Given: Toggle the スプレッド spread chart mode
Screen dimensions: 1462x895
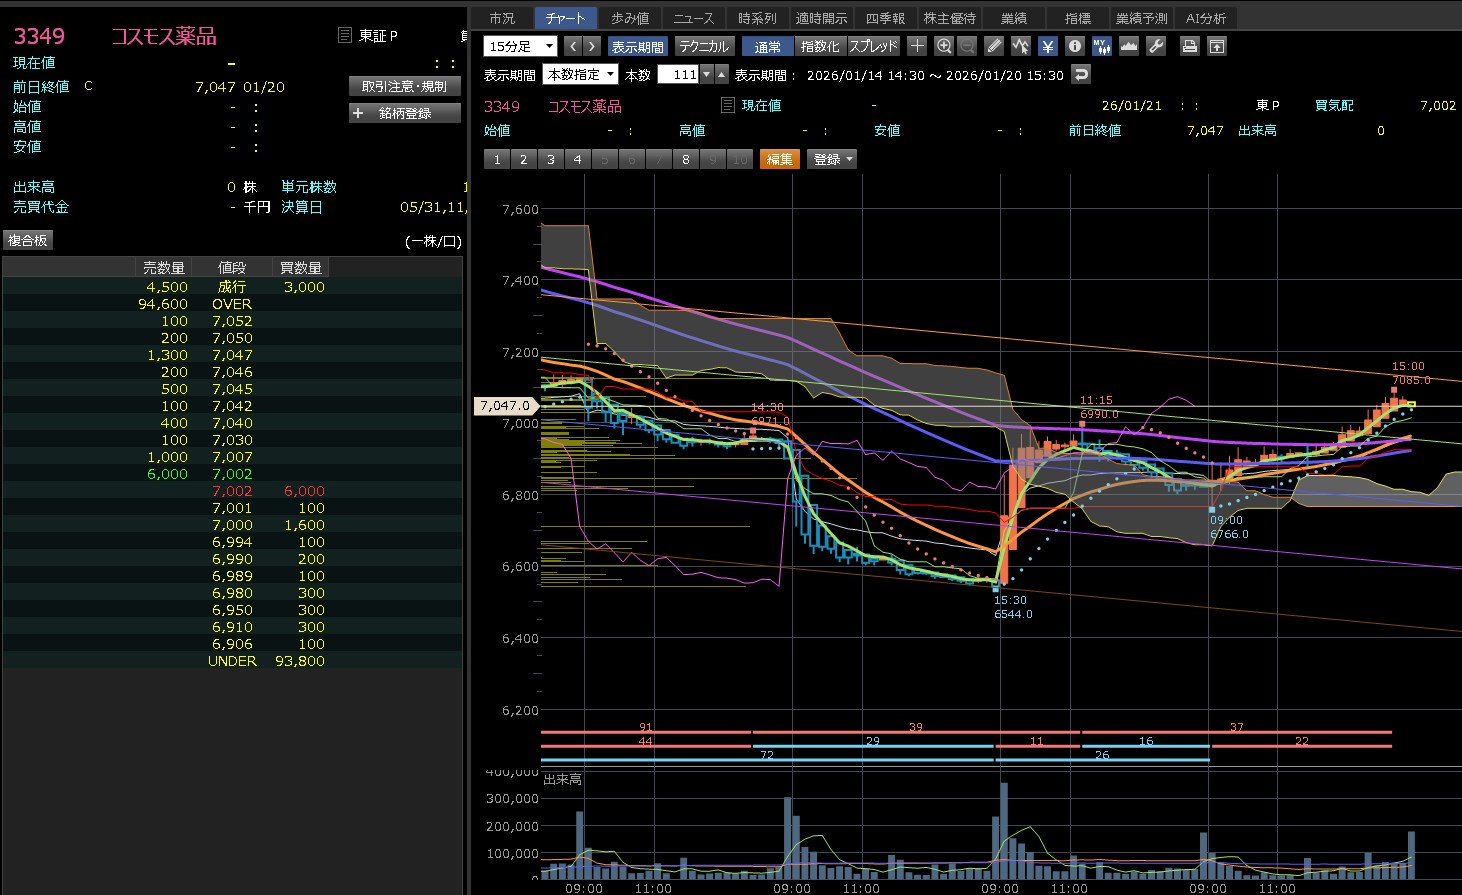Looking at the screenshot, I should [x=873, y=47].
